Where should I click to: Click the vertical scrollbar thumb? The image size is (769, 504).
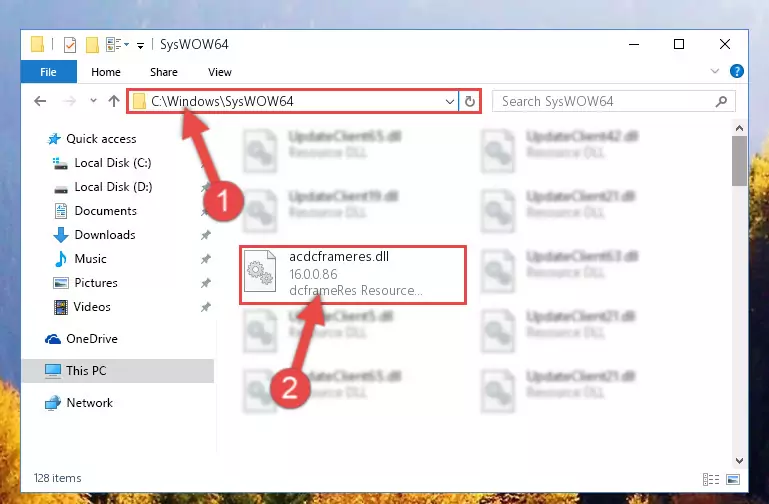[739, 161]
